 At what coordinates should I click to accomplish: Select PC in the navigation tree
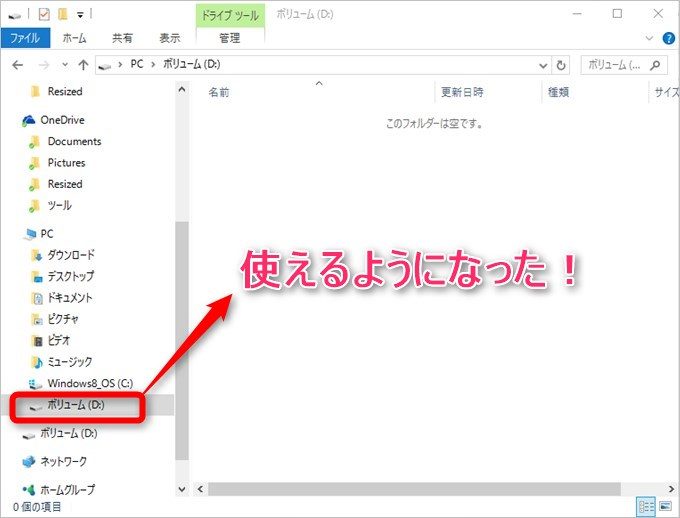pyautogui.click(x=47, y=234)
